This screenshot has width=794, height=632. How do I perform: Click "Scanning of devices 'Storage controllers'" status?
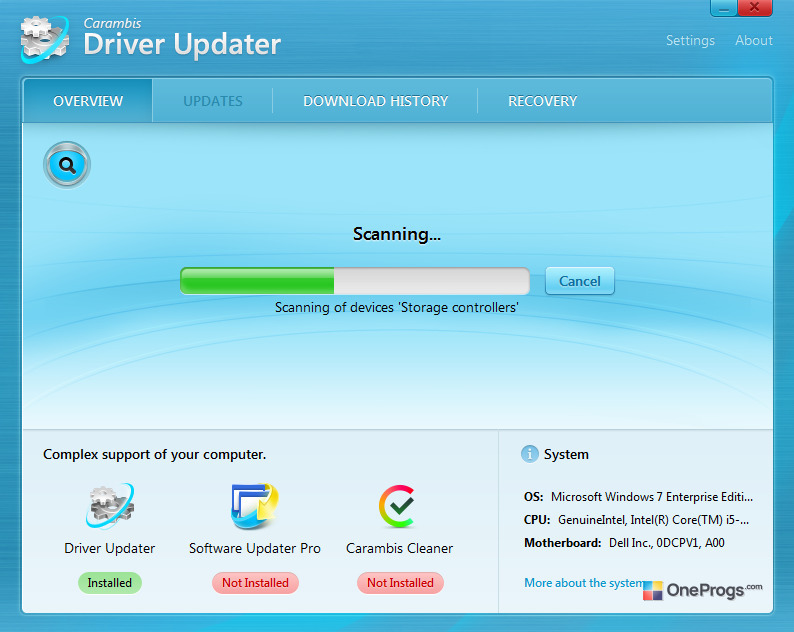point(396,307)
